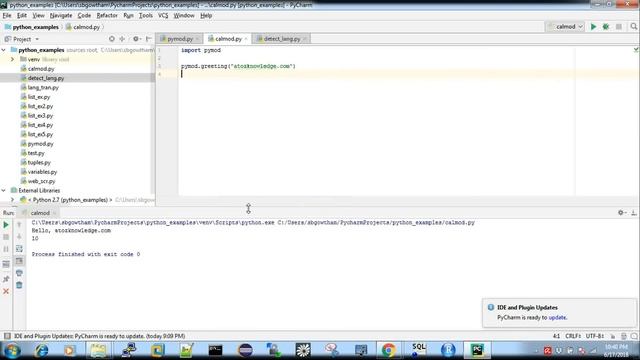Run calmod with the green play button

[593, 27]
